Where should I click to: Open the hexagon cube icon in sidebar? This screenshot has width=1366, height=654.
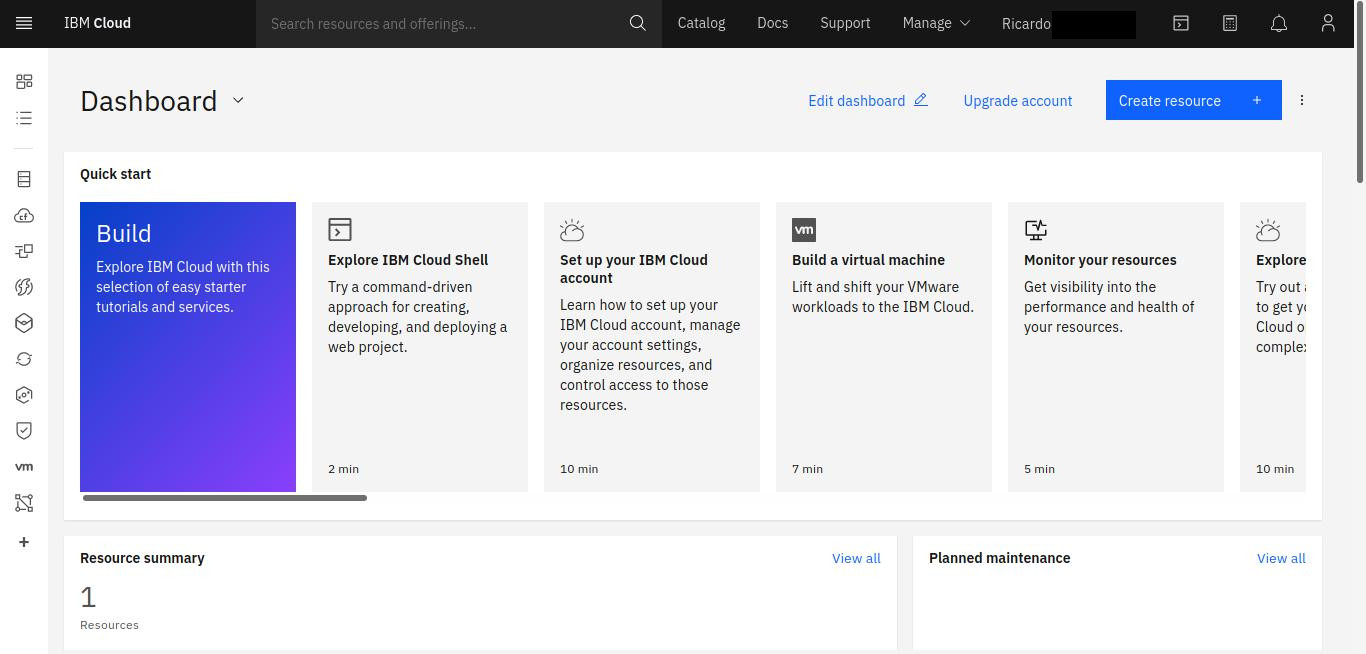[24, 323]
